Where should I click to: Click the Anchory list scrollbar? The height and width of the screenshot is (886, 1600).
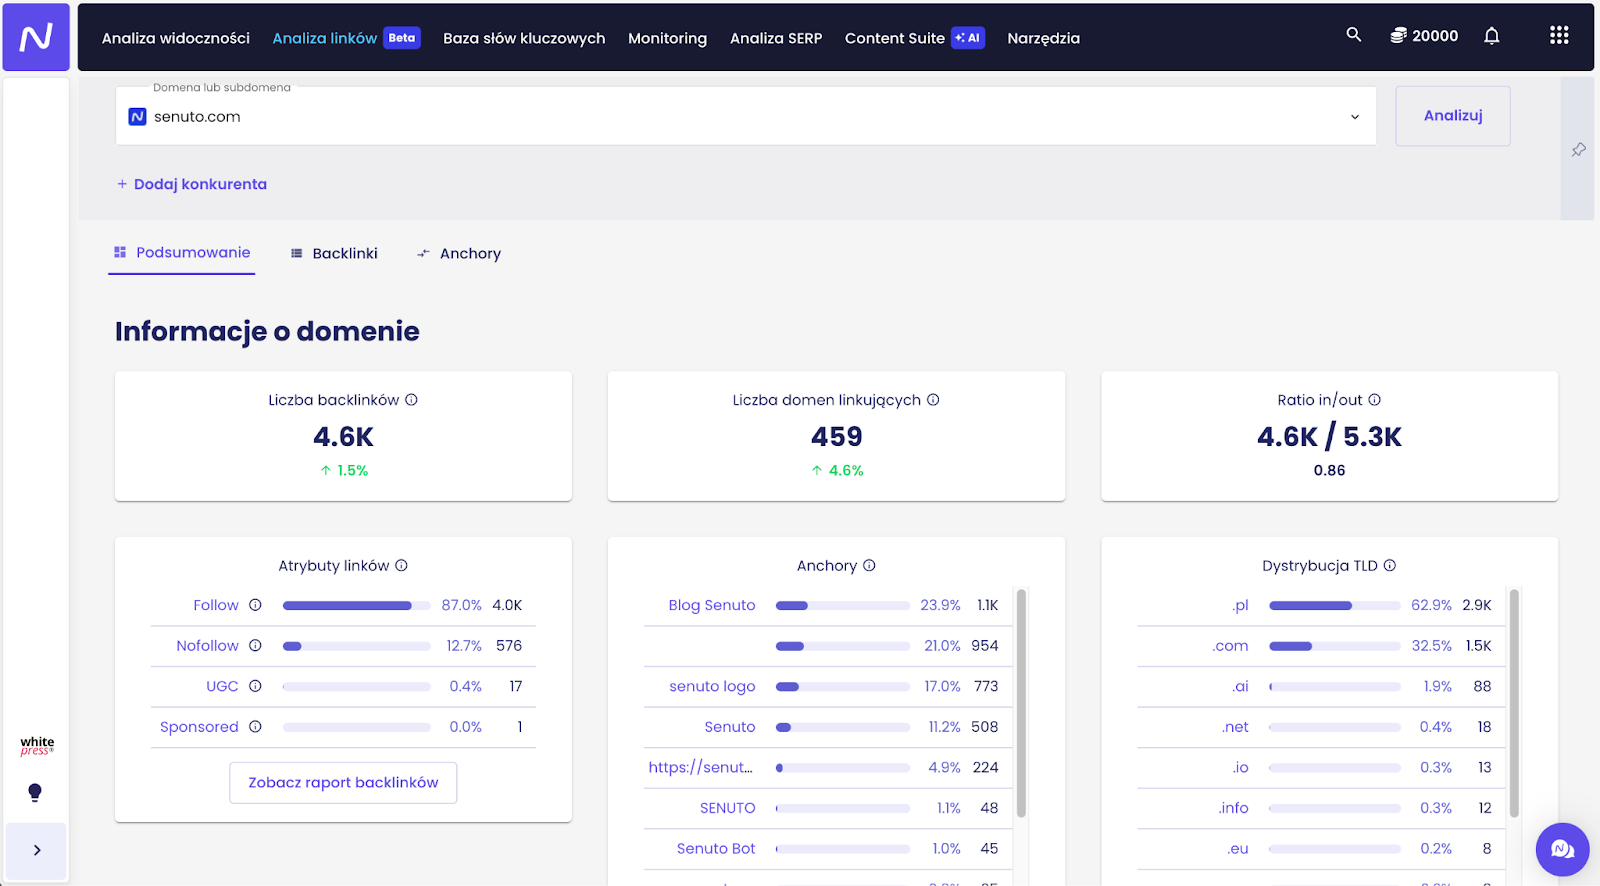[x=1021, y=703]
